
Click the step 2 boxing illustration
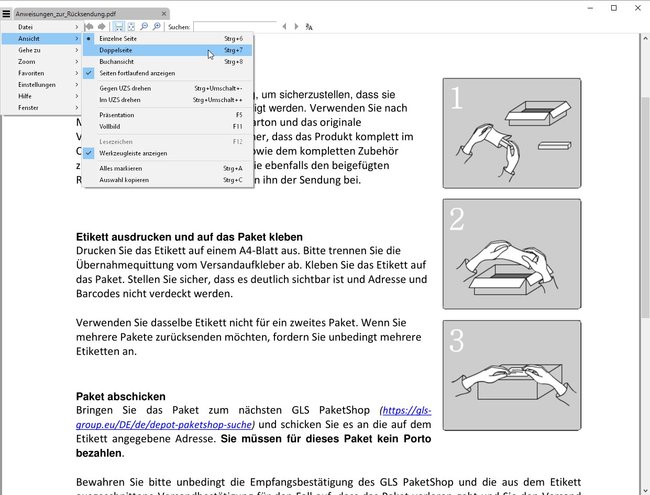coord(512,254)
